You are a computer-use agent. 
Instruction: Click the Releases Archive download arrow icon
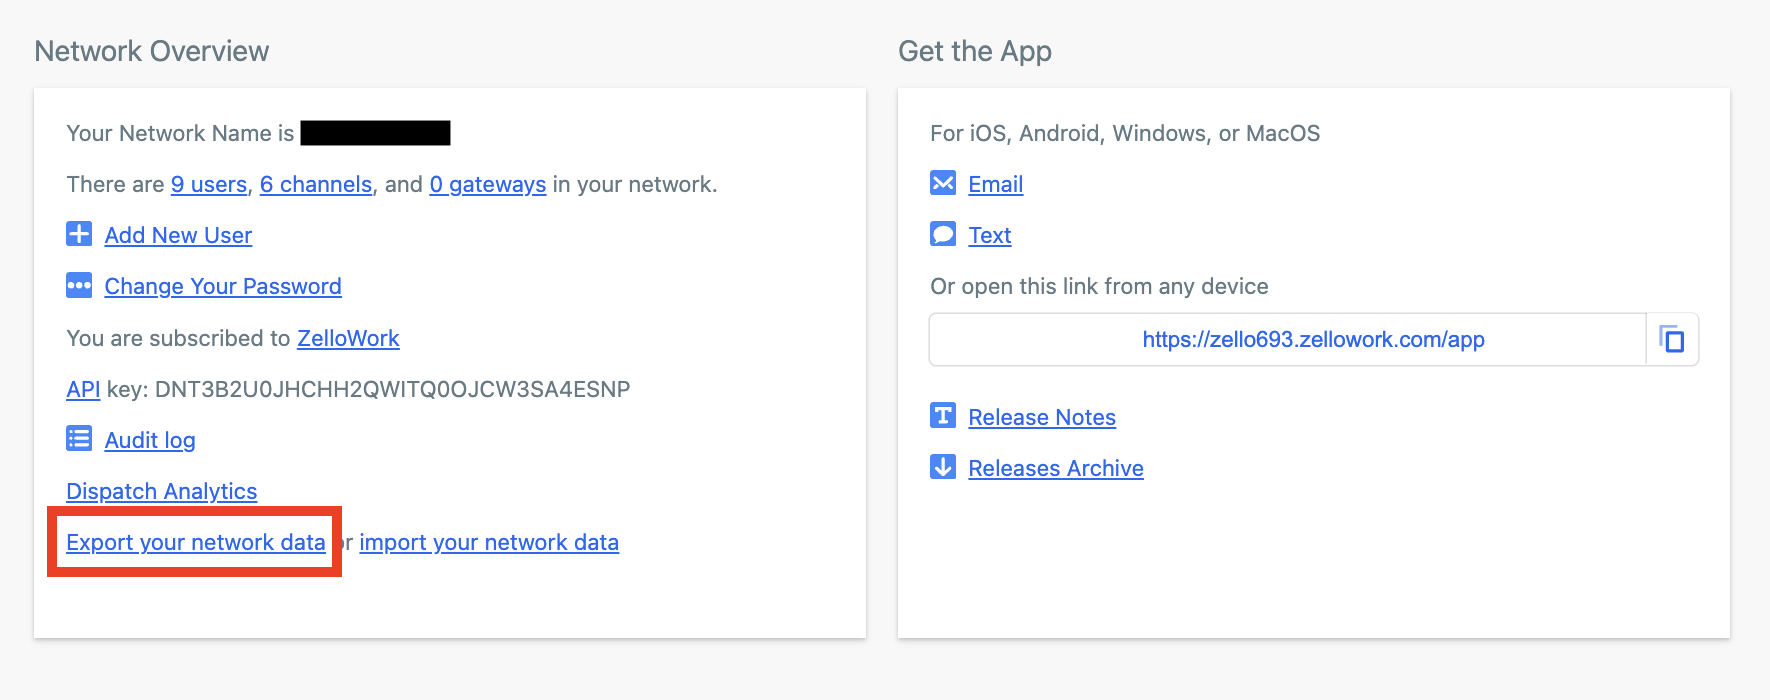tap(943, 467)
